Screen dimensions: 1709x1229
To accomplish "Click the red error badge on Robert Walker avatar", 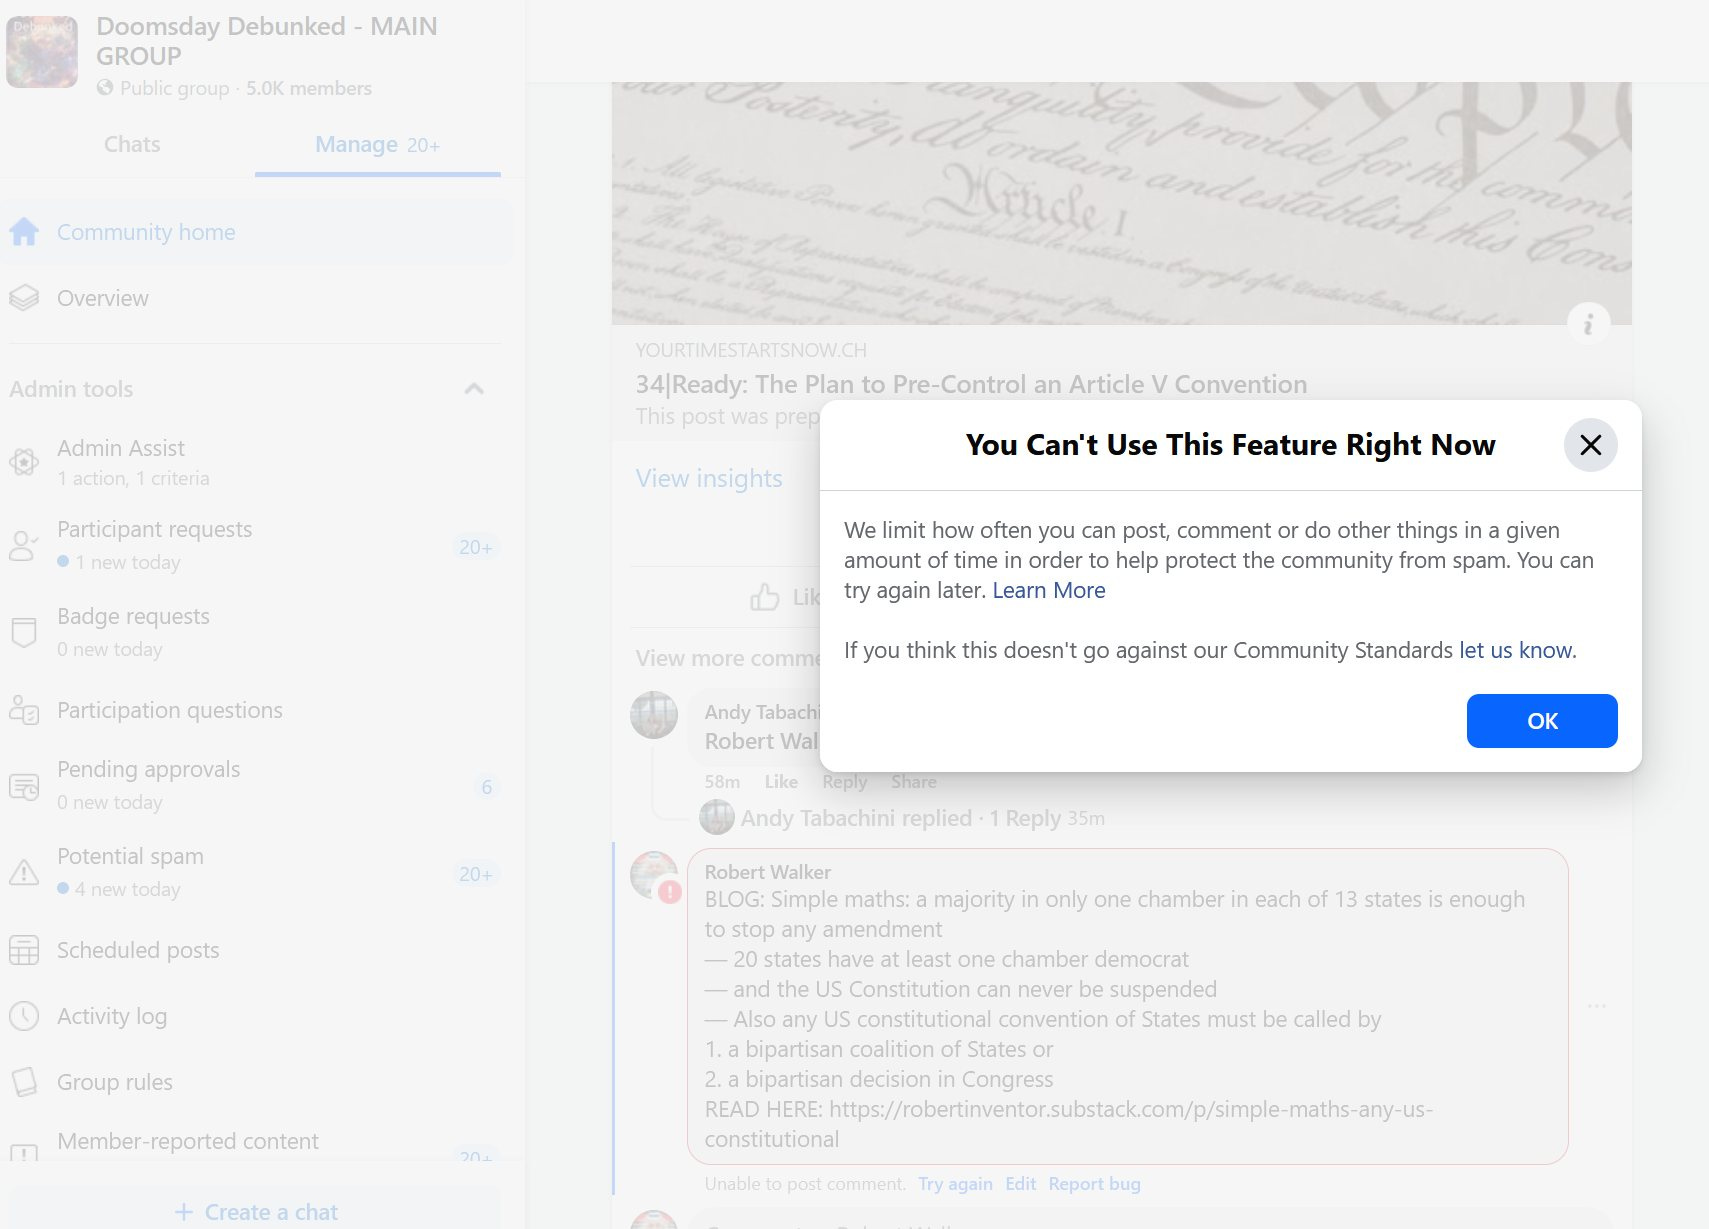I will [x=670, y=891].
